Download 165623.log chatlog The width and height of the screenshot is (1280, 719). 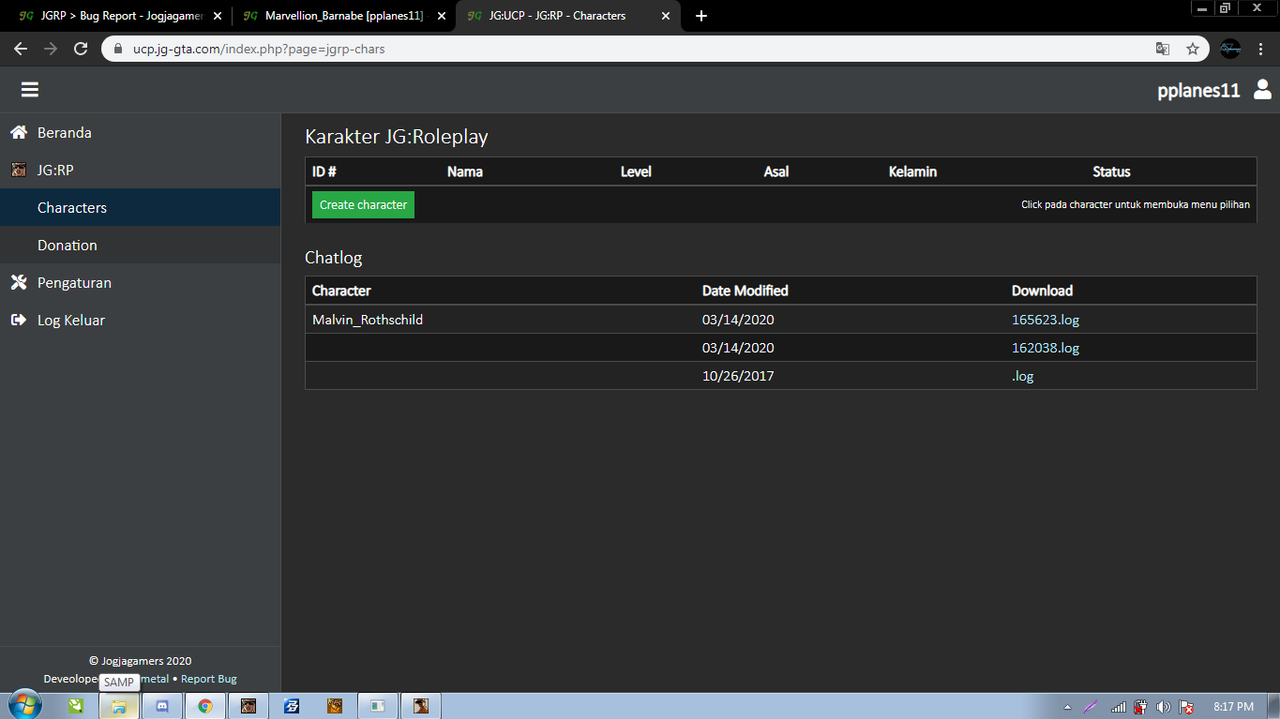coord(1045,320)
